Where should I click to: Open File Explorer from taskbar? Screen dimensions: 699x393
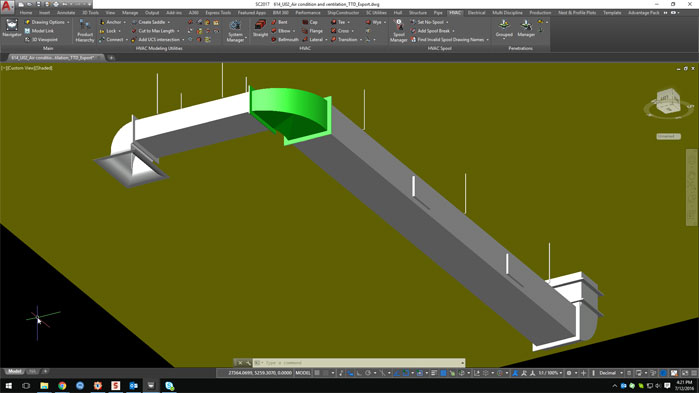point(44,385)
